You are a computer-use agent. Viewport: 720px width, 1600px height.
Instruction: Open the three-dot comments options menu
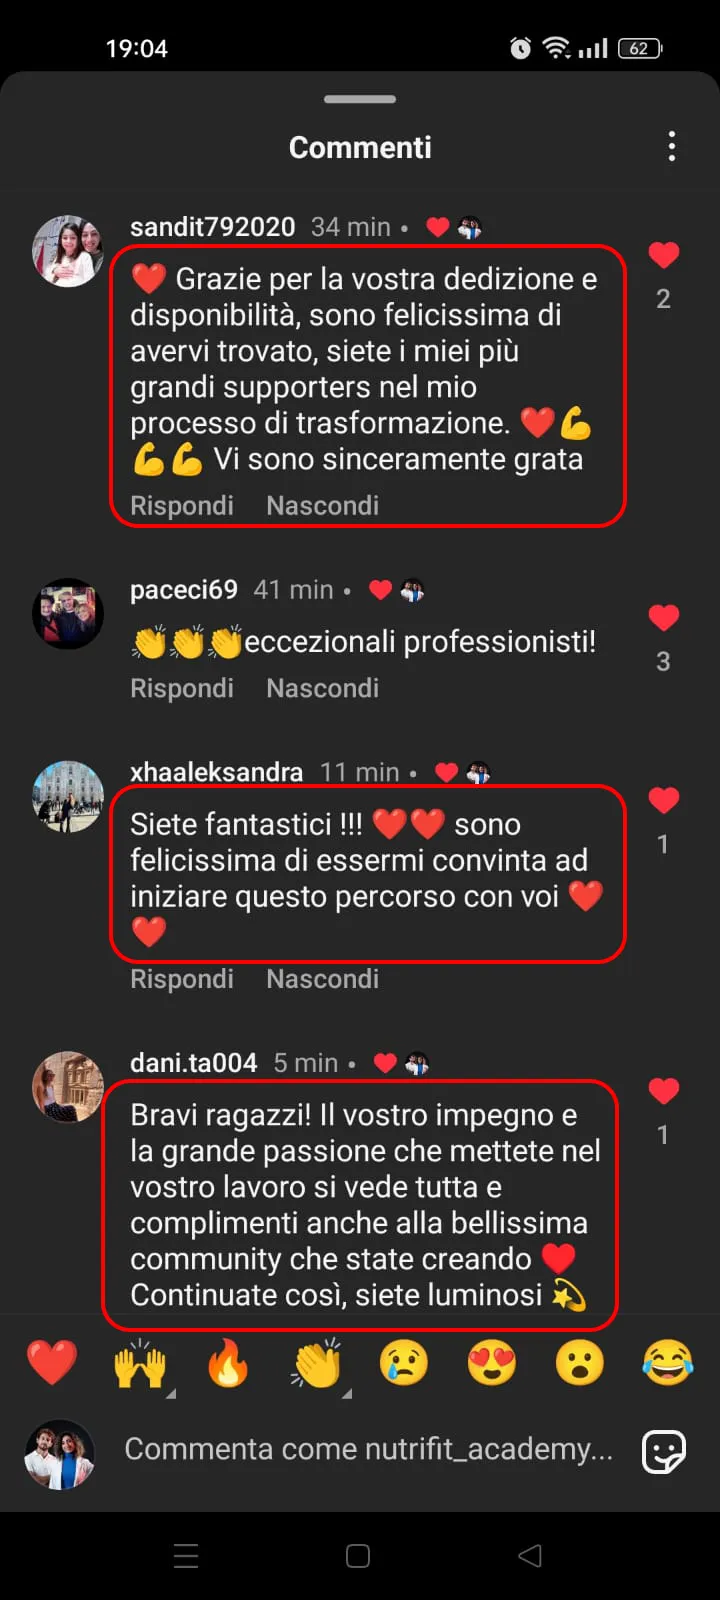(672, 147)
